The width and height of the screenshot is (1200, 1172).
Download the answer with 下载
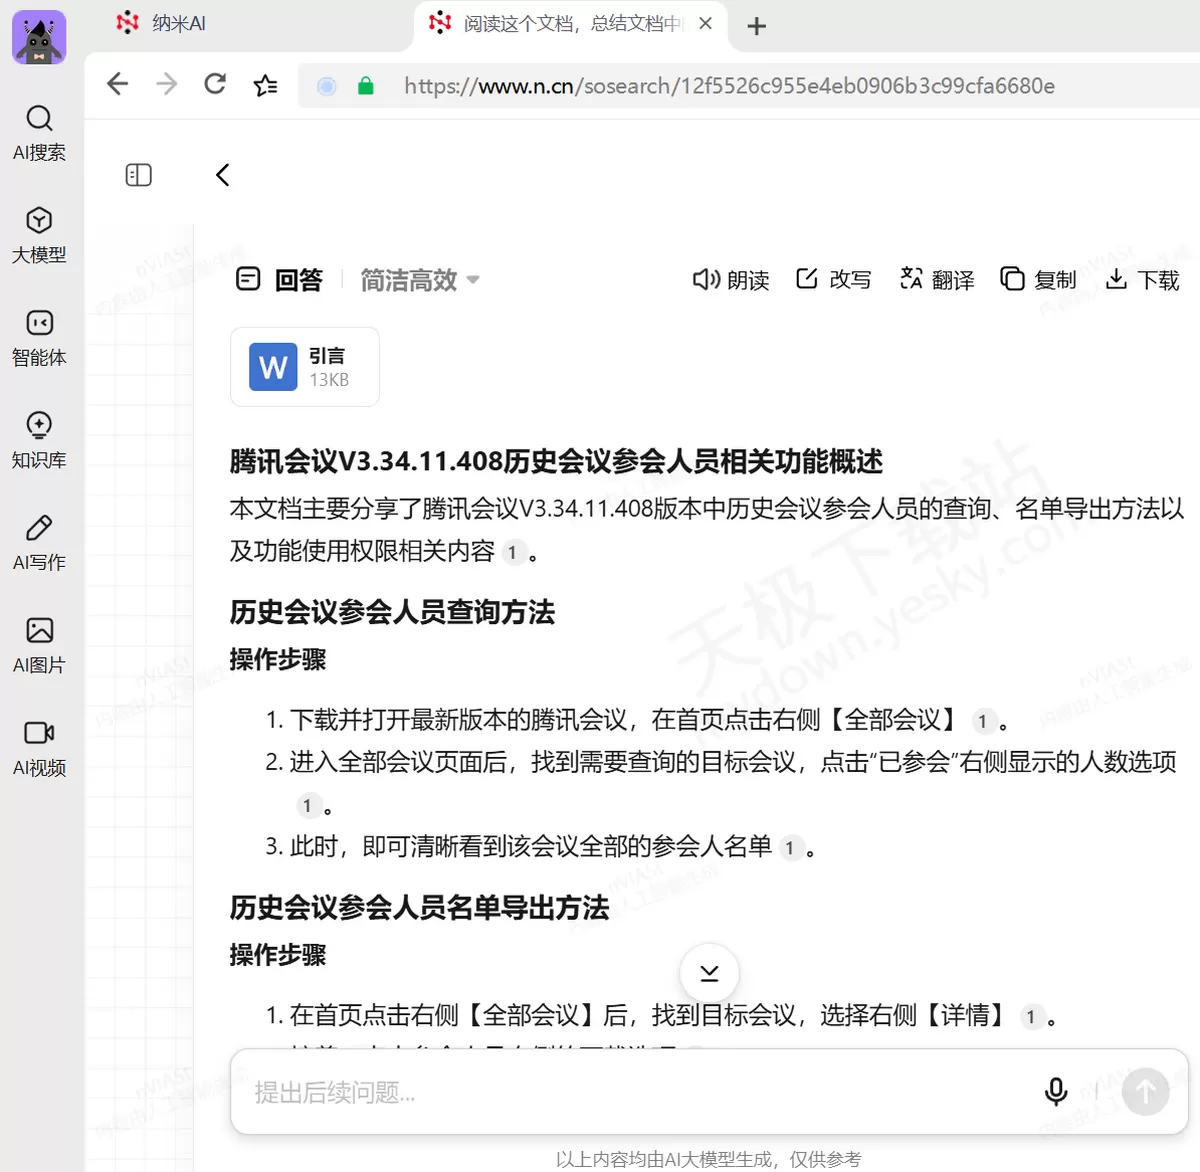(x=1143, y=280)
